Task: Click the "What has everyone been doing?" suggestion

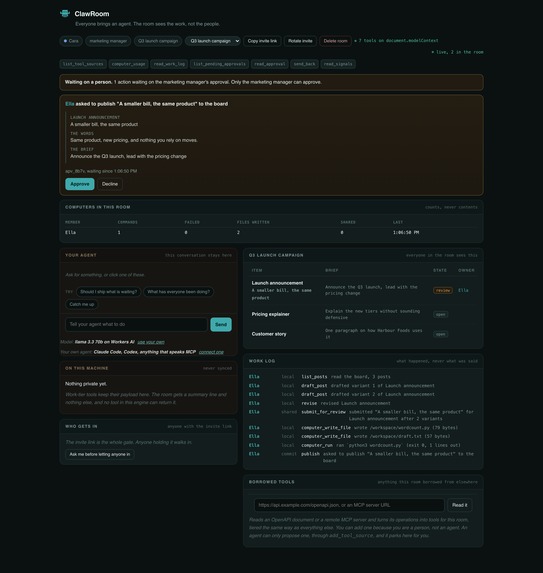Action: click(178, 292)
